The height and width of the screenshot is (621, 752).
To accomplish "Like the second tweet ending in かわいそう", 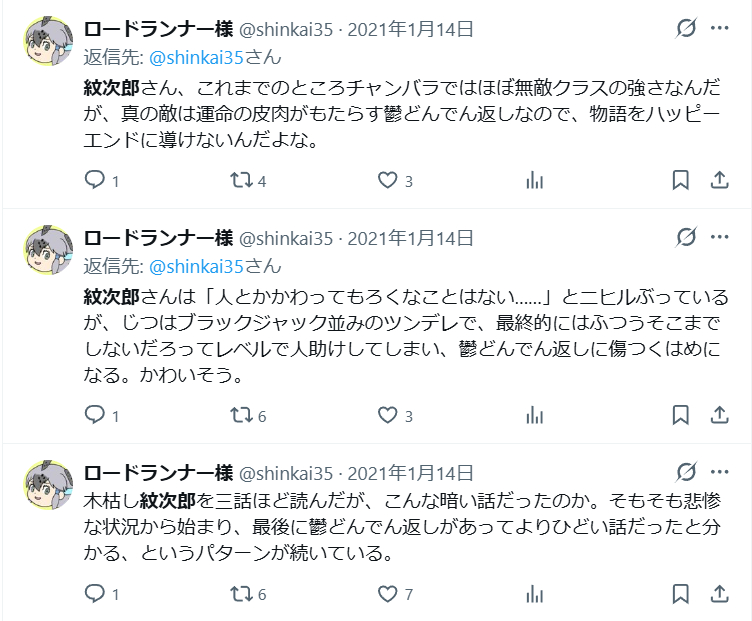I will [x=388, y=415].
